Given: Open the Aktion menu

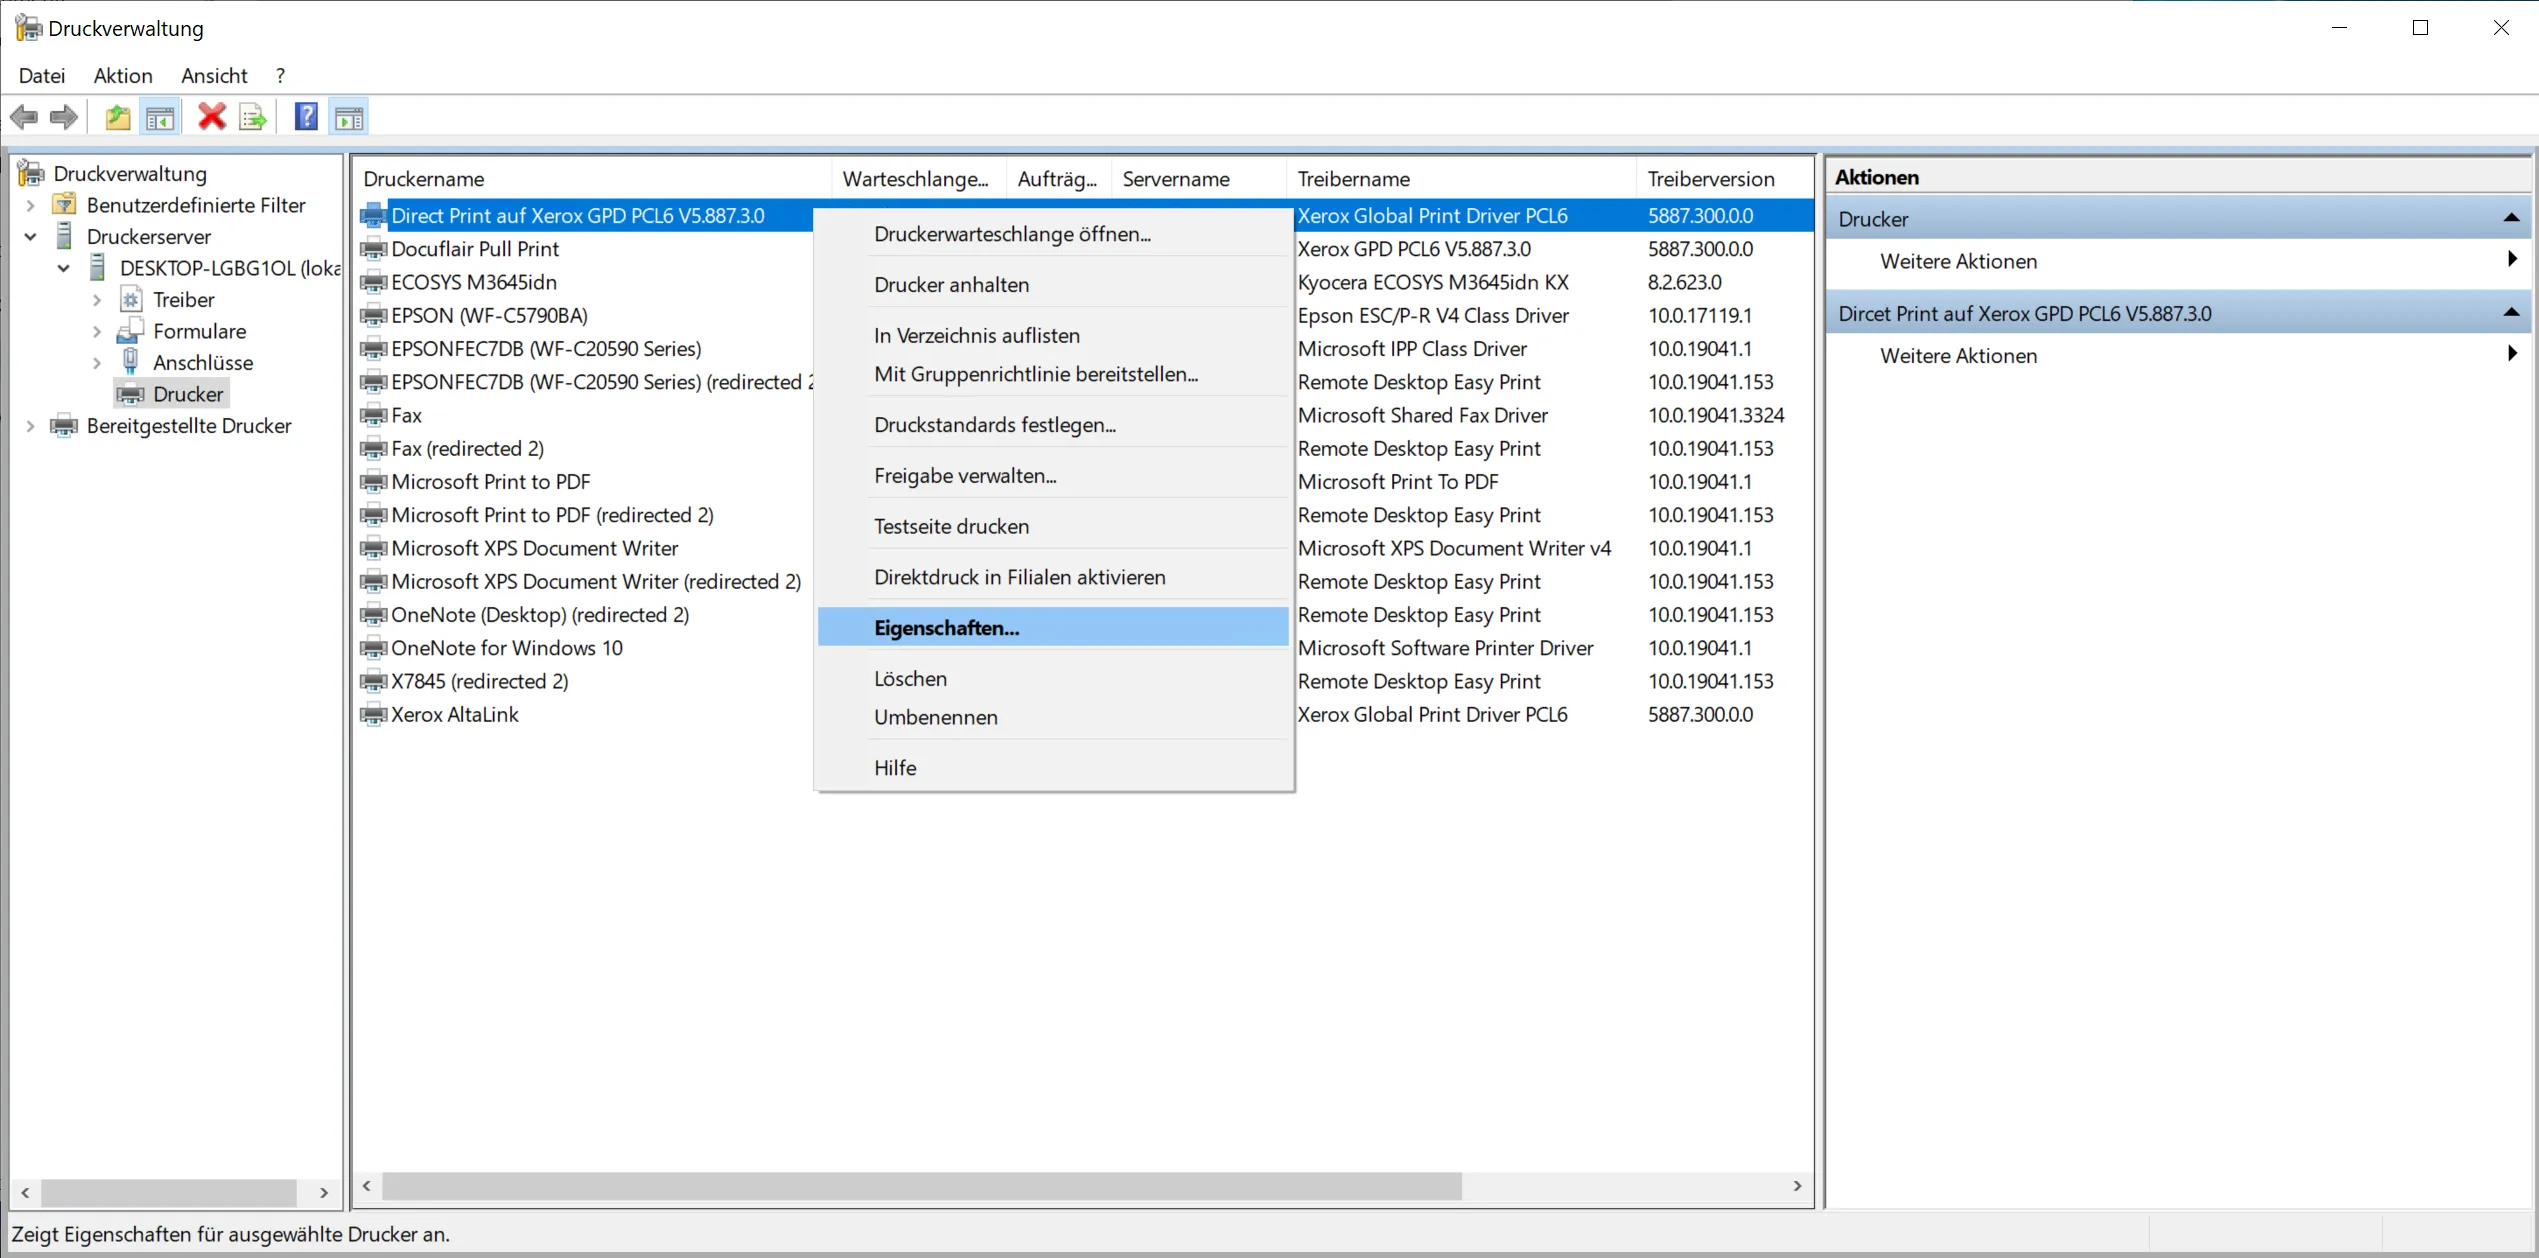Looking at the screenshot, I should pyautogui.click(x=122, y=76).
